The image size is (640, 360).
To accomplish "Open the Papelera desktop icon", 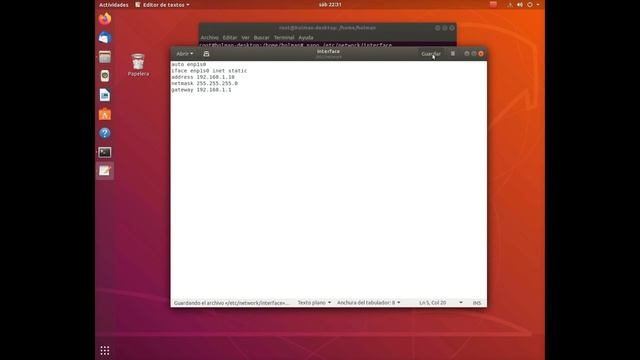I will pyautogui.click(x=138, y=65).
